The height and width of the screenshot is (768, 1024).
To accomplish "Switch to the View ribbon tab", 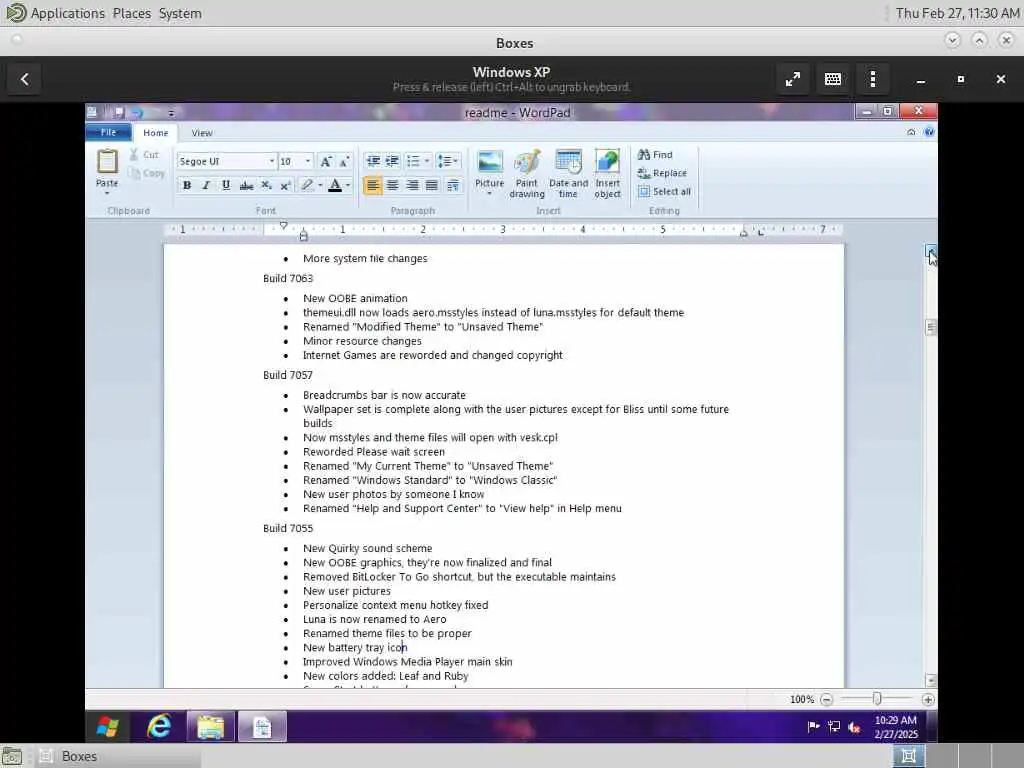I will click(x=202, y=133).
